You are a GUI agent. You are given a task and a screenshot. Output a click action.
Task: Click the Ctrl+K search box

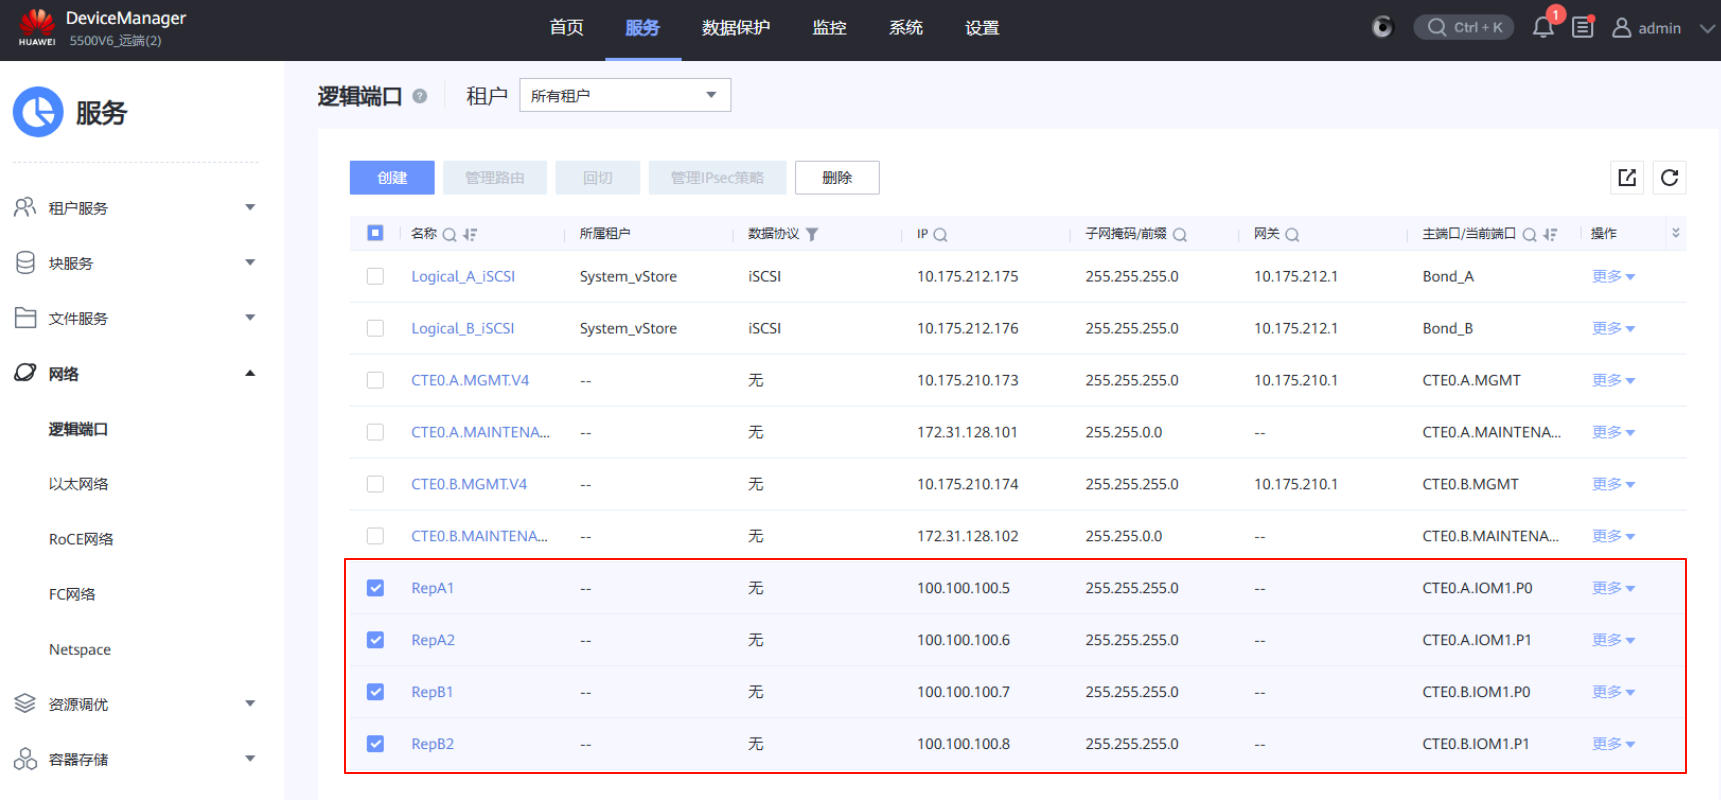click(x=1464, y=28)
